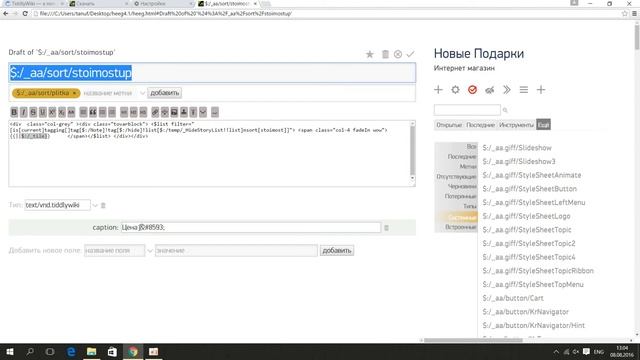
Task: Open control panel gear icon in sidebar
Action: [456, 89]
